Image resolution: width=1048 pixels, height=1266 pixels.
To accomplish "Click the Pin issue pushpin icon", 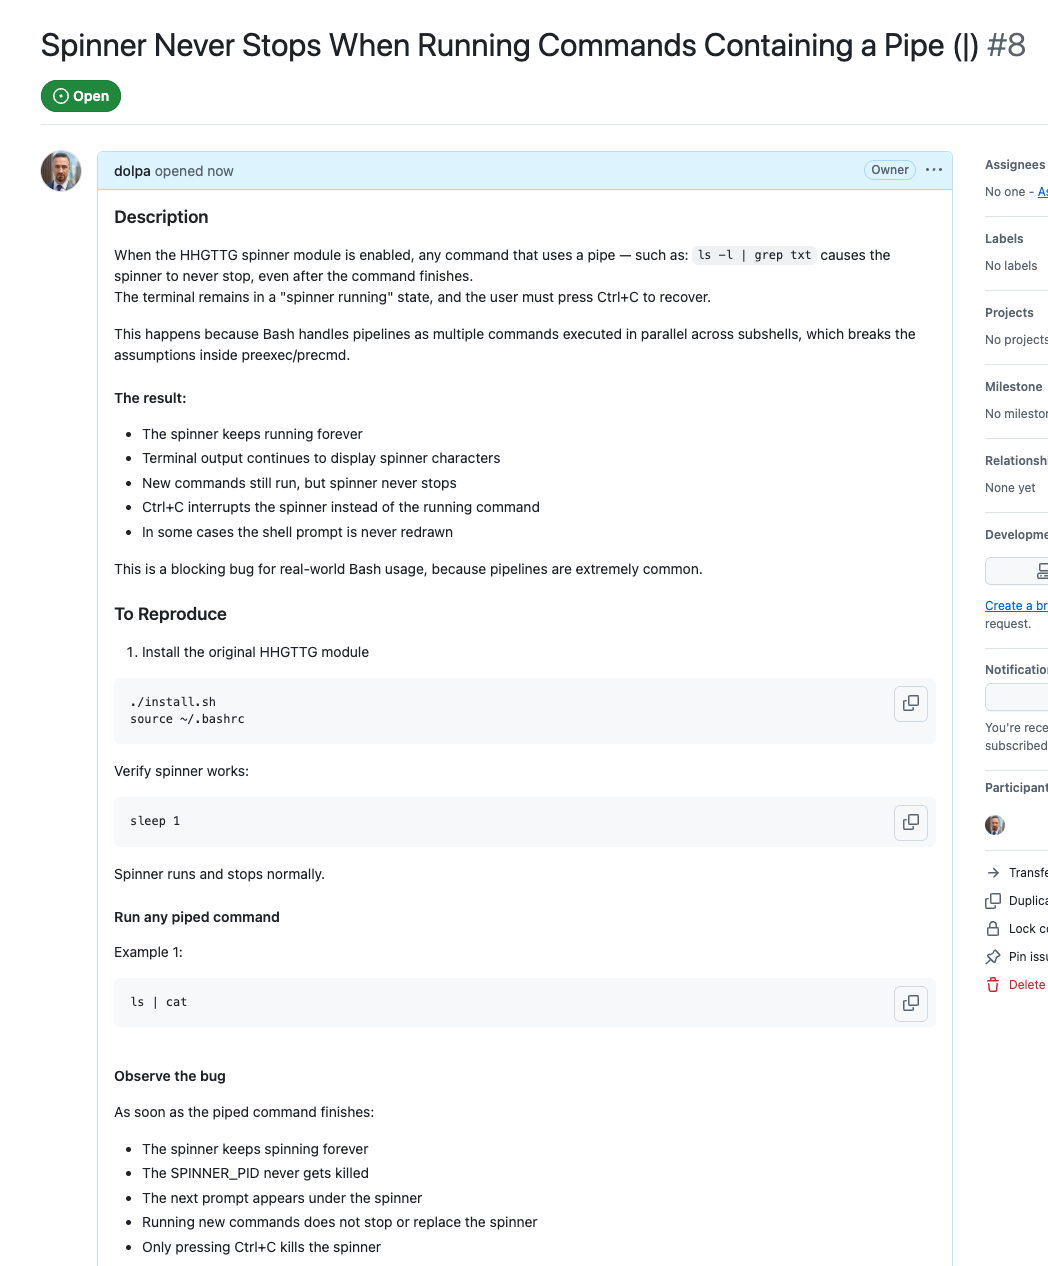I will coord(993,957).
